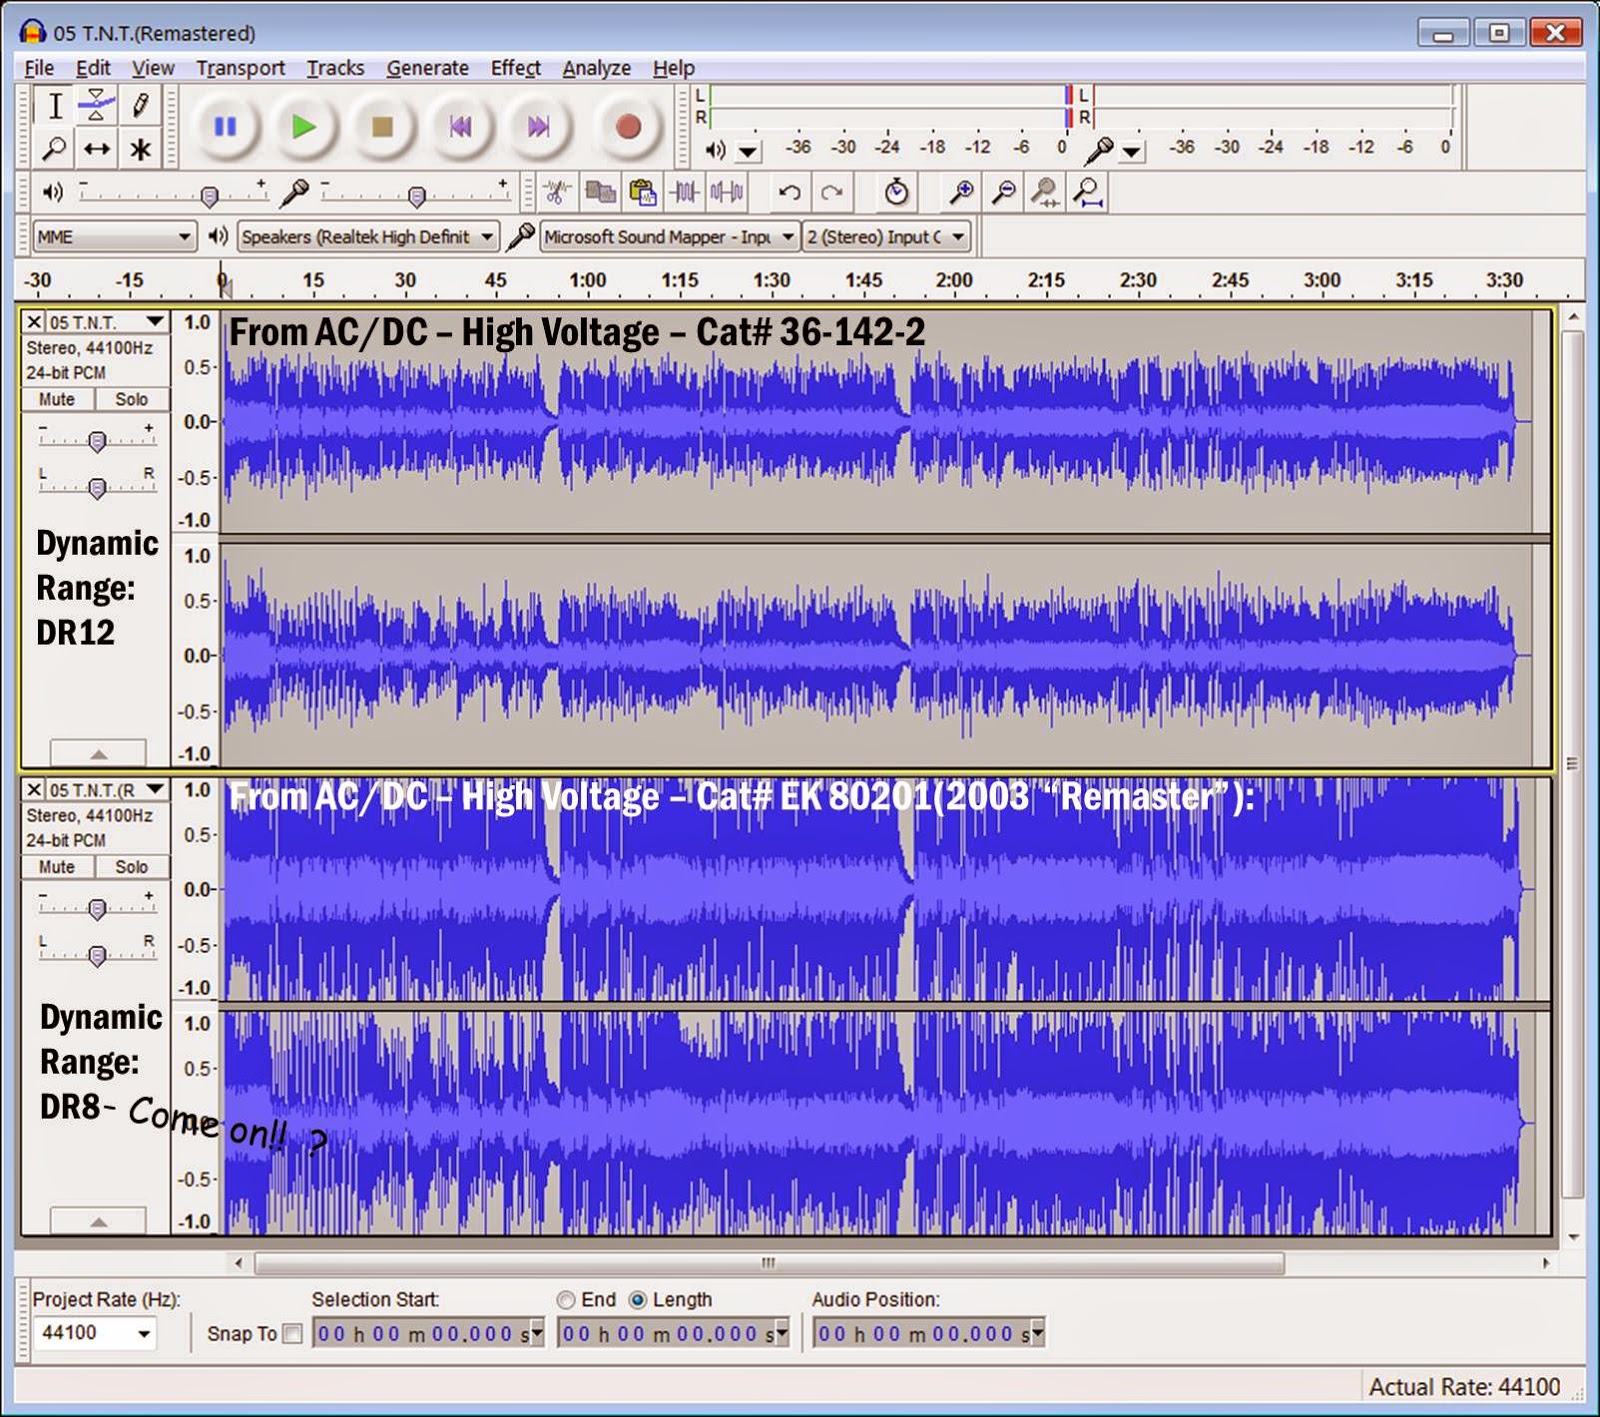This screenshot has width=1600, height=1417.
Task: Start recording with the Record button
Action: tap(628, 127)
